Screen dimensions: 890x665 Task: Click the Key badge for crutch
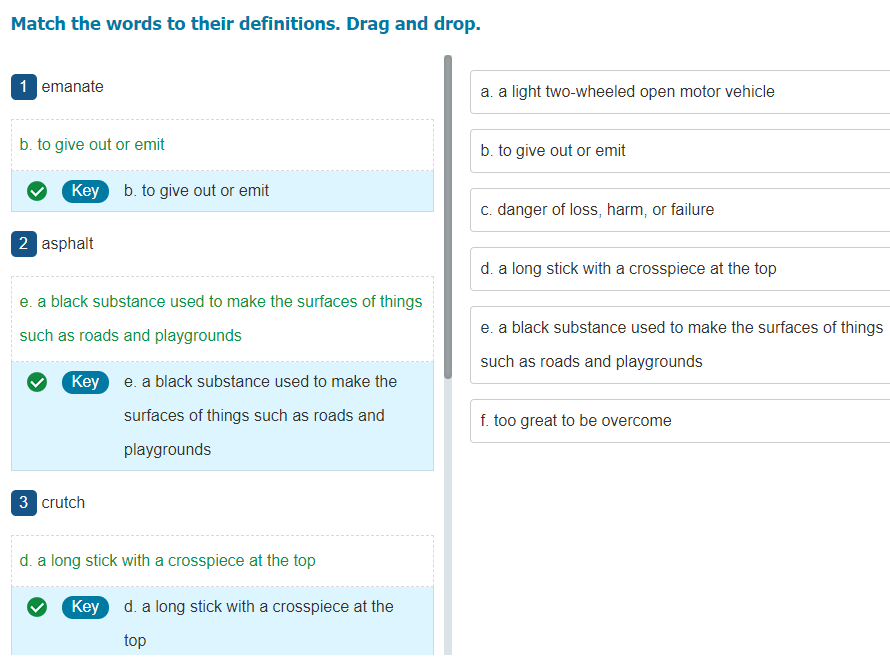(x=85, y=607)
